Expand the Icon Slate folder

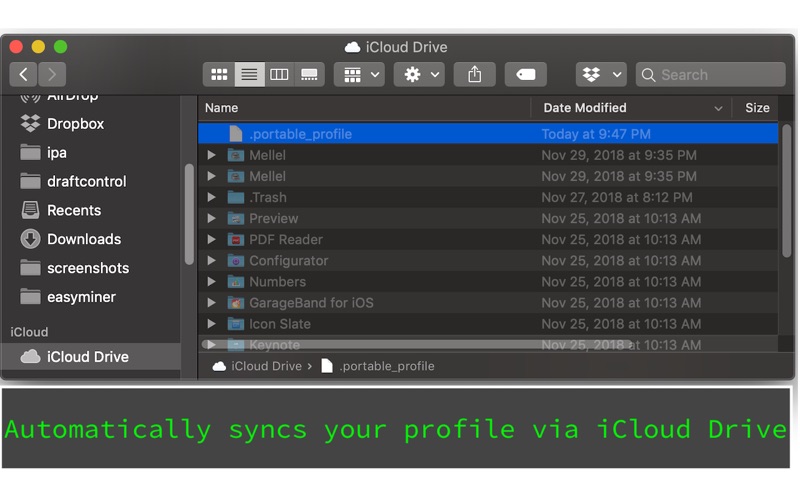tap(211, 323)
